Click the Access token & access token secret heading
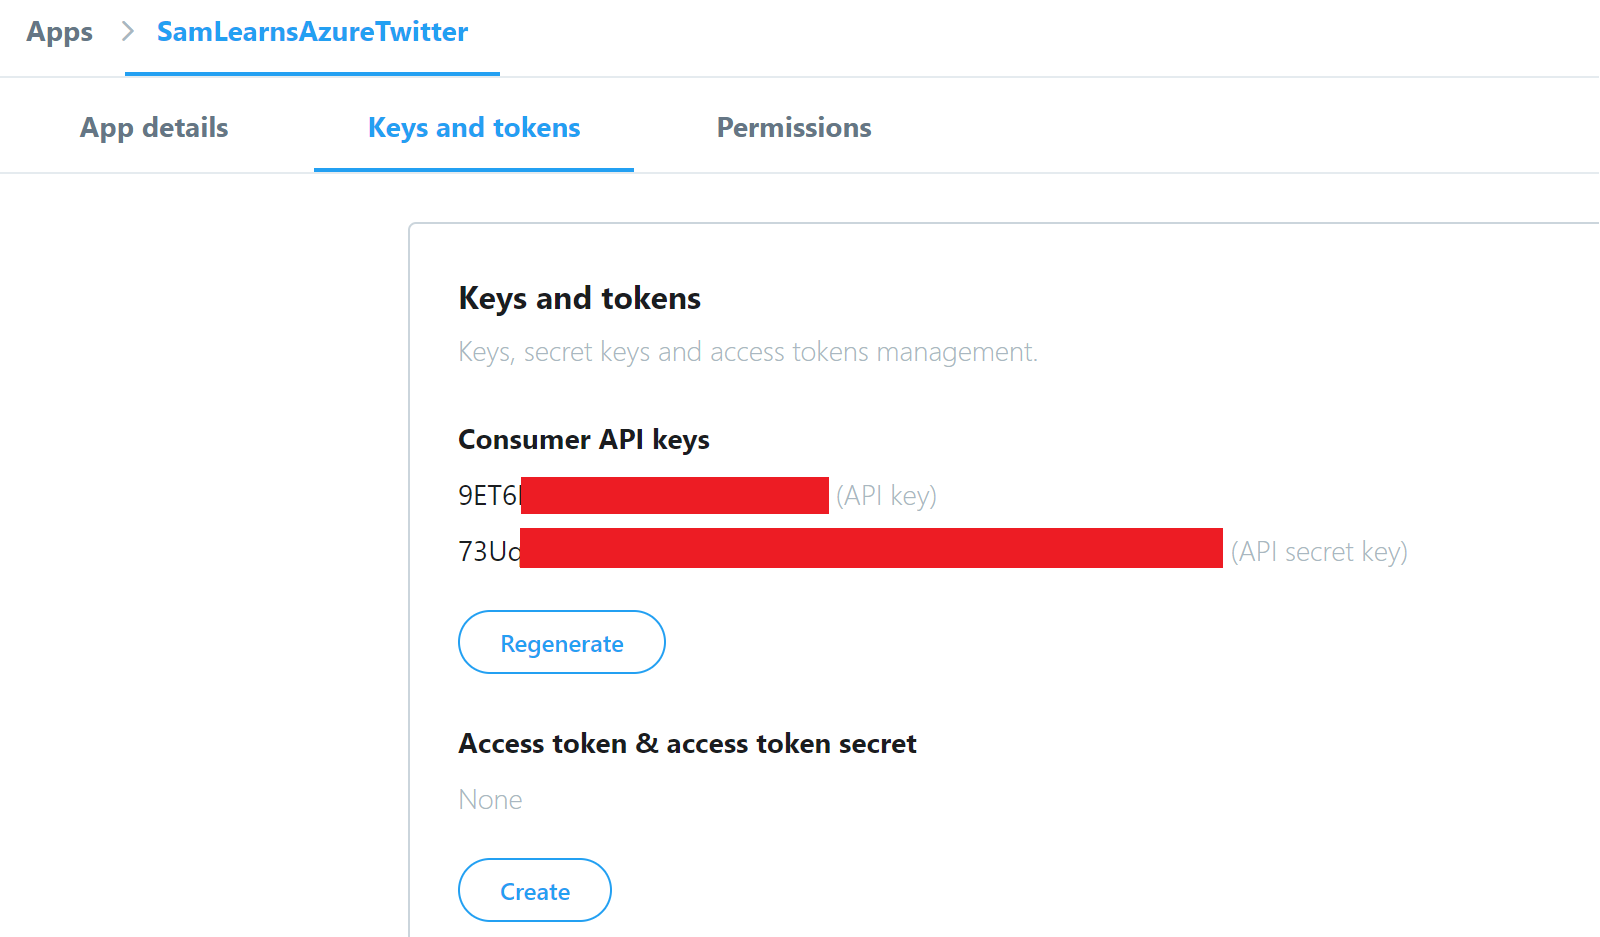The image size is (1600, 937). 687,744
